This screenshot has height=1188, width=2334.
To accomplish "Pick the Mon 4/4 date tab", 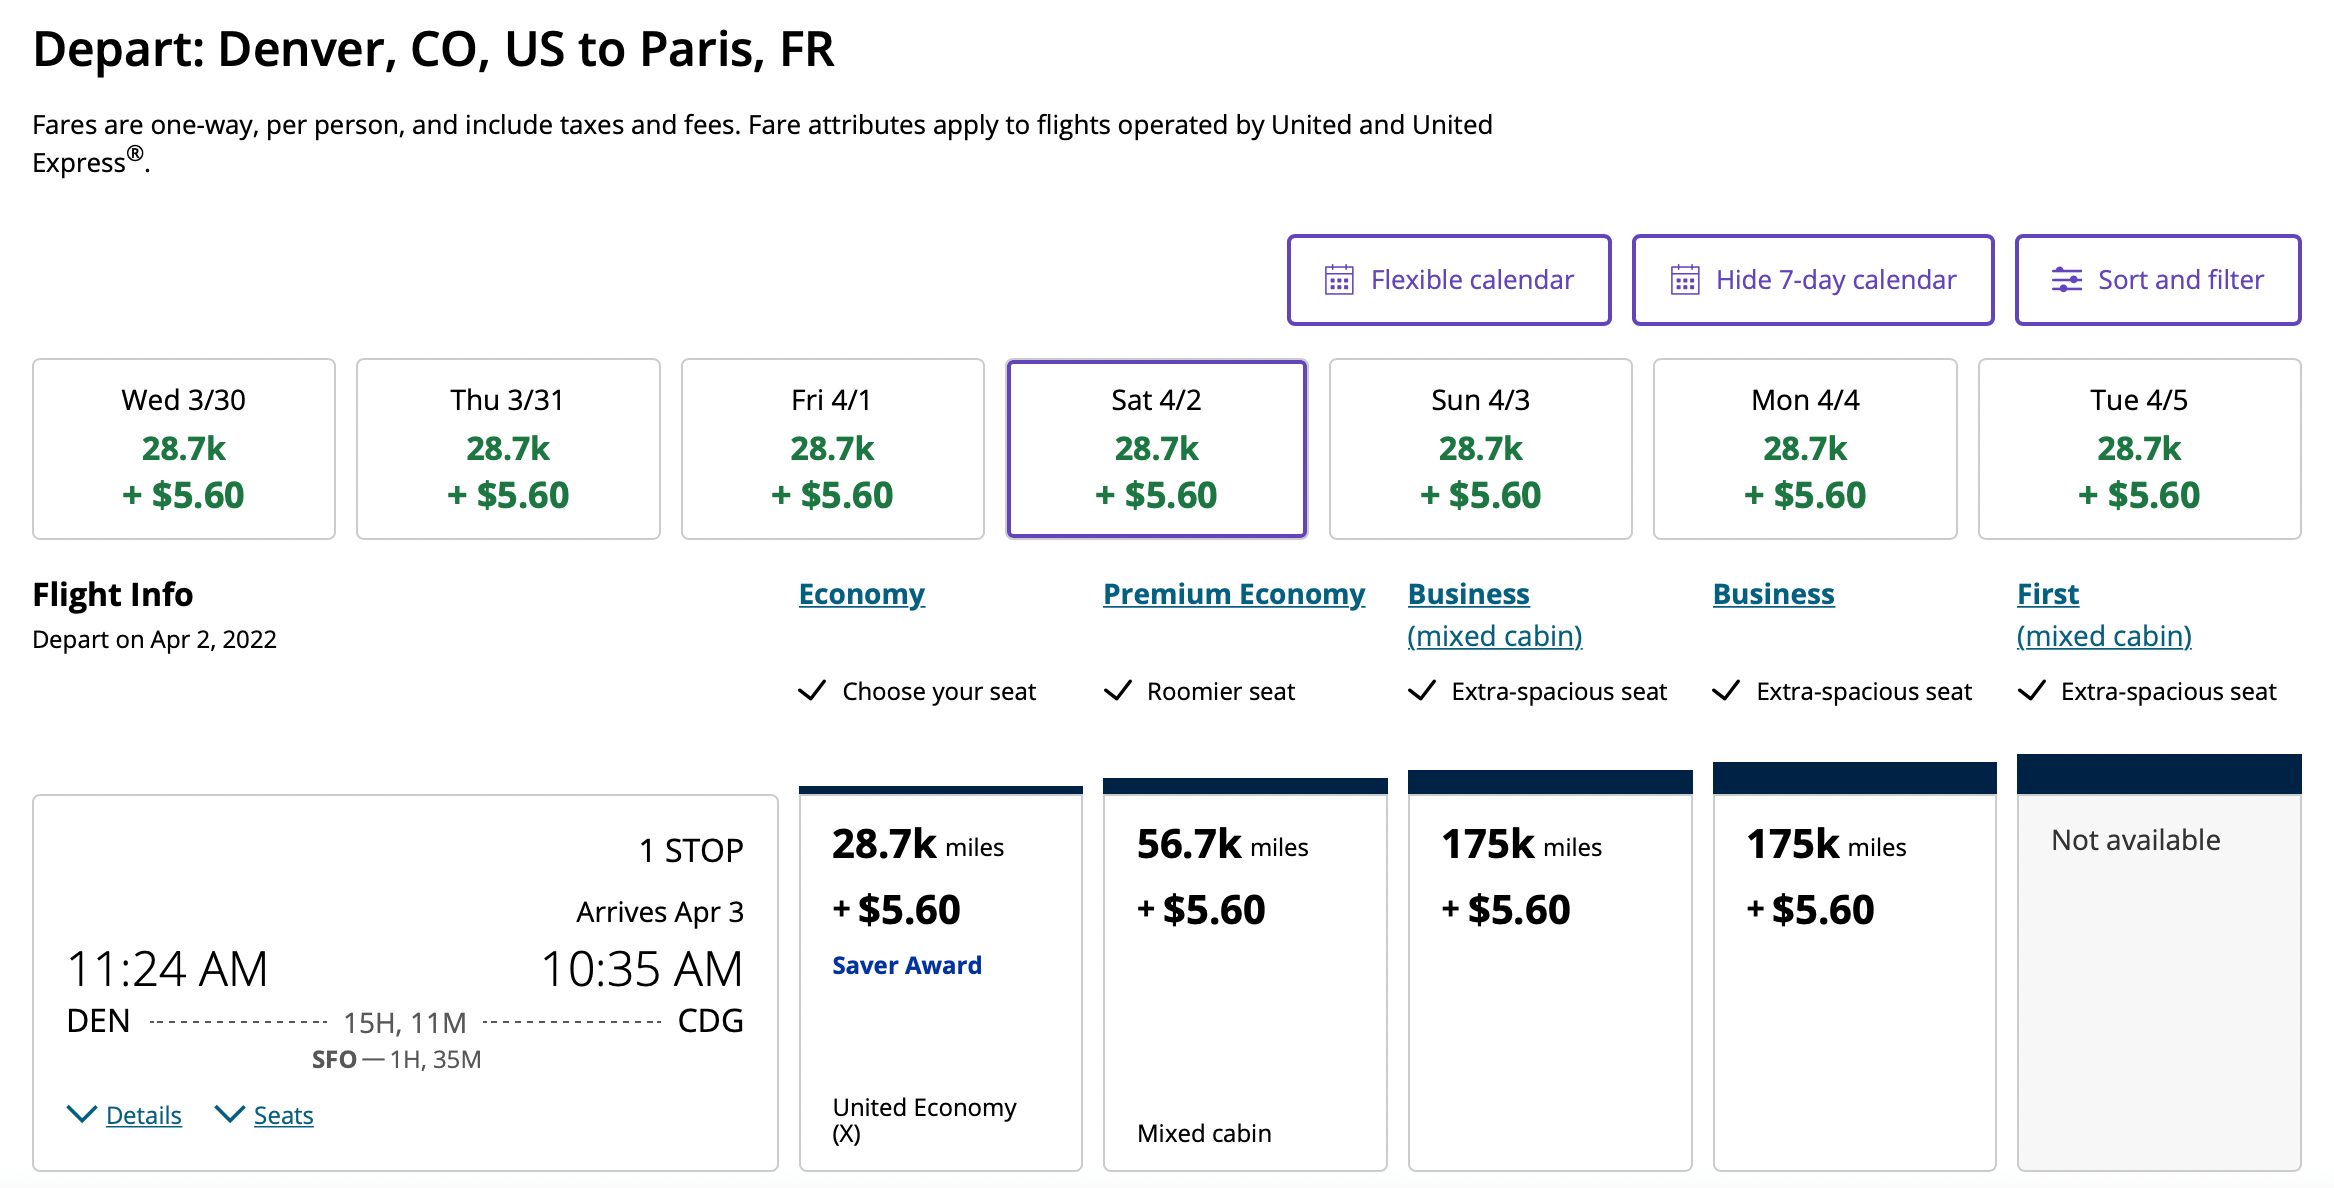I will 1805,449.
